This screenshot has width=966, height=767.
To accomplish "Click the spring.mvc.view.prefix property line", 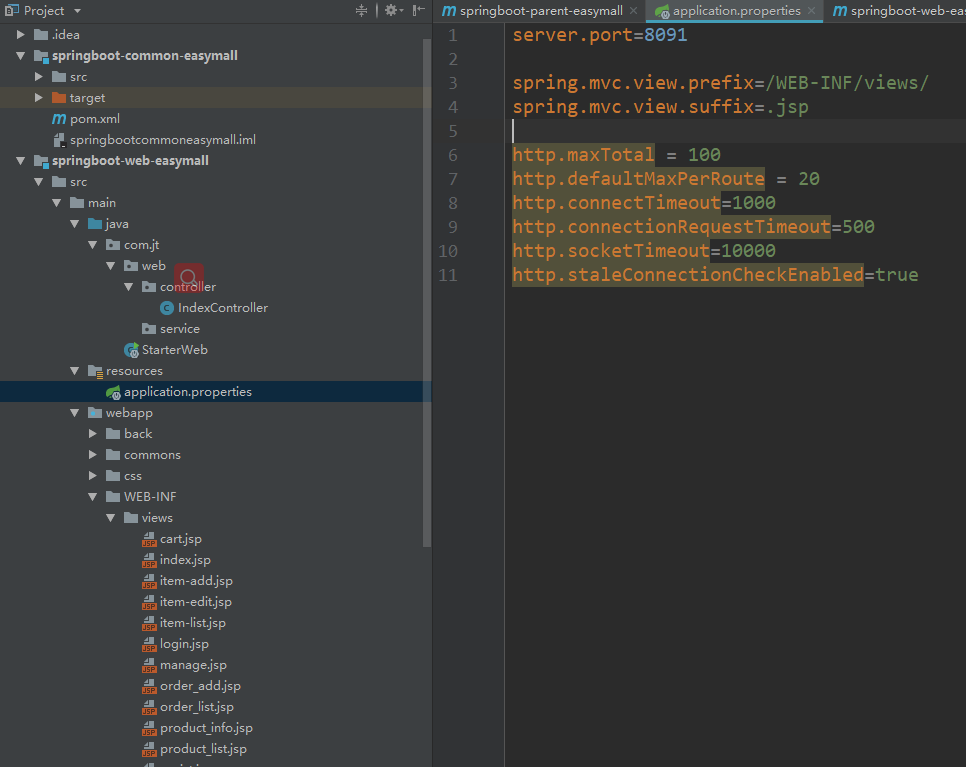I will tap(720, 83).
